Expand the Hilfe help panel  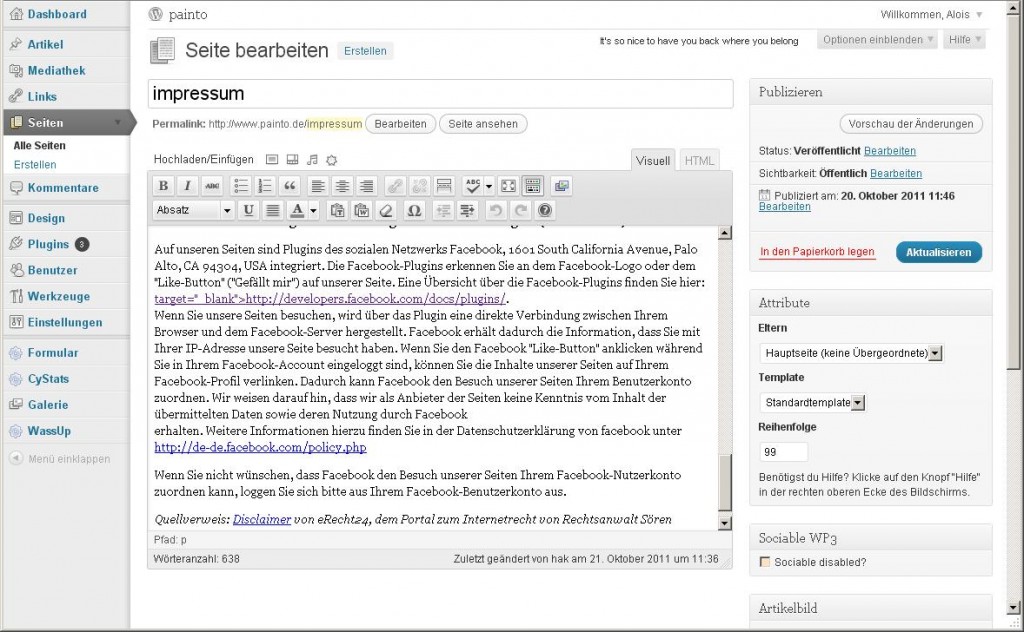point(964,40)
